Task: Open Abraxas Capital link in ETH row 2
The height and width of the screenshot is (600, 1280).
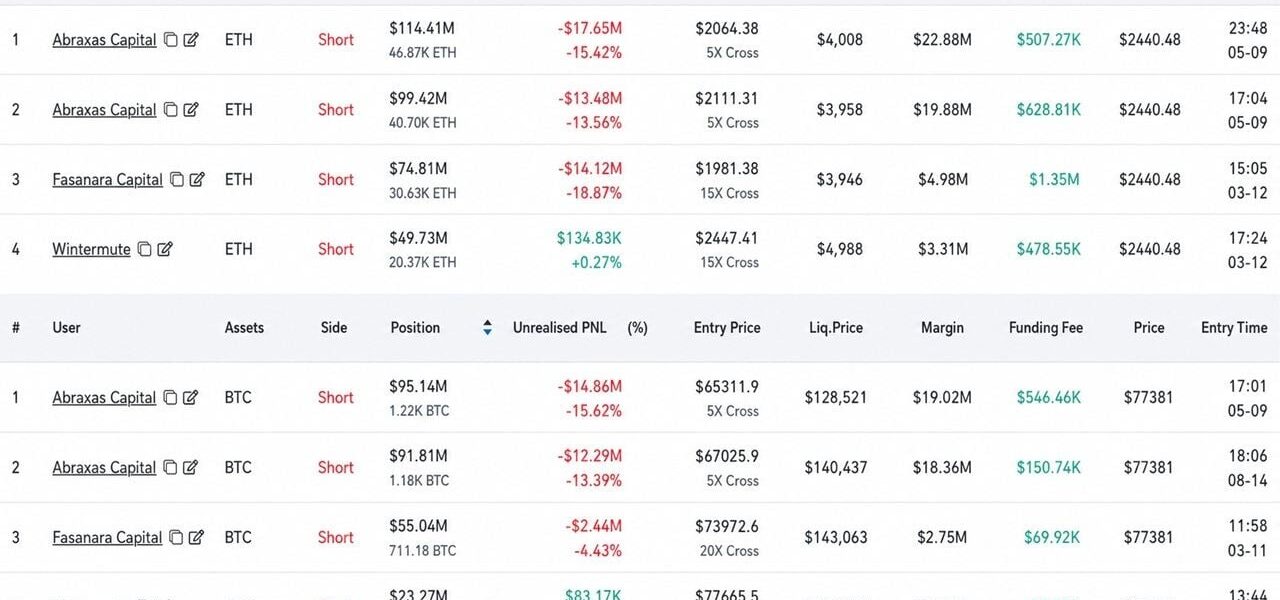Action: pos(104,110)
